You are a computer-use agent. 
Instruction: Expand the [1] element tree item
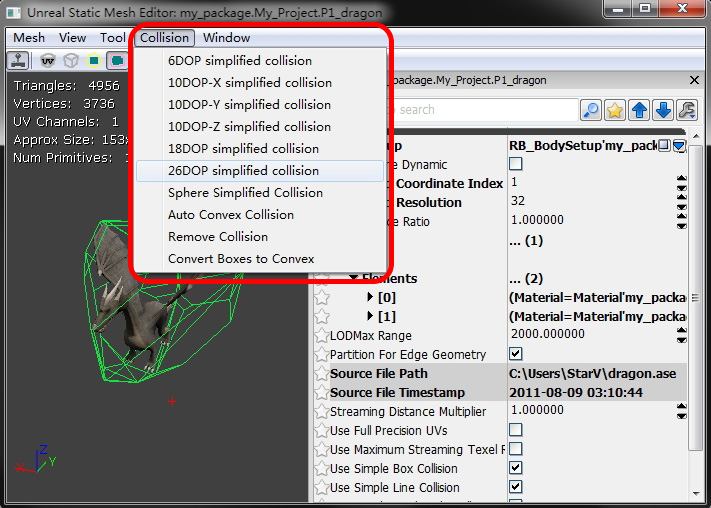pos(372,316)
